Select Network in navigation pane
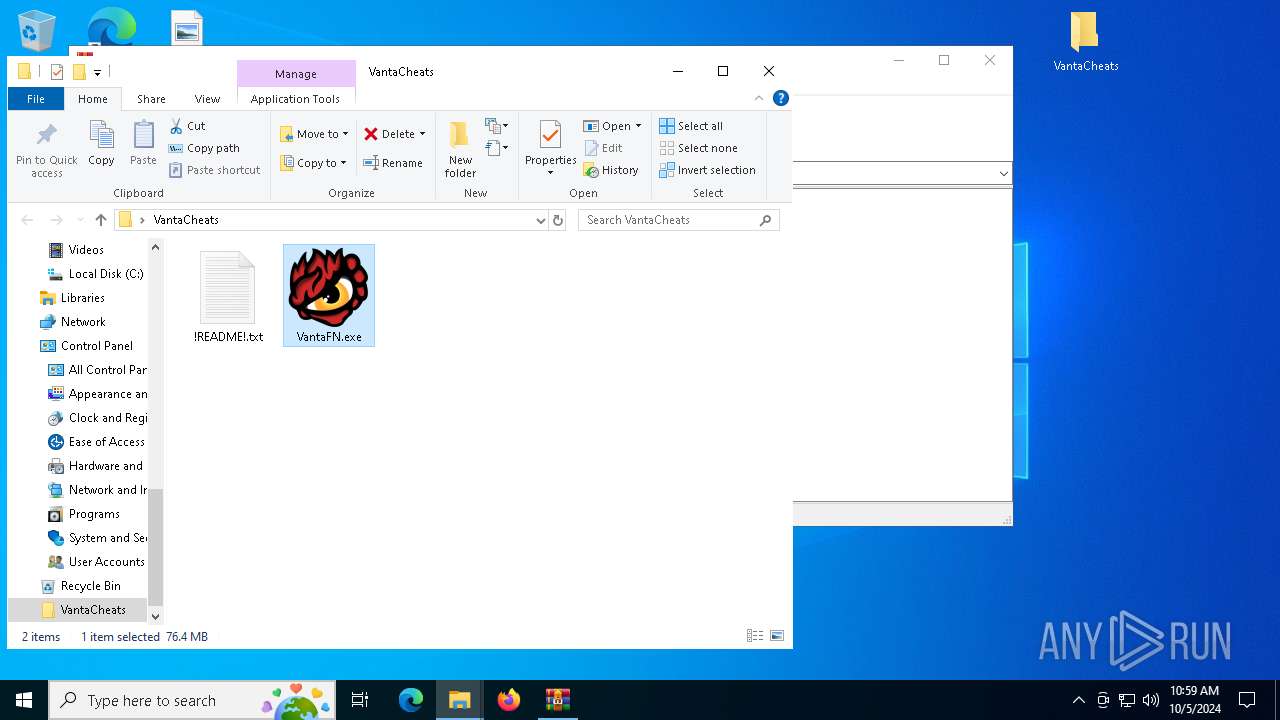The height and width of the screenshot is (720, 1280). tap(83, 322)
